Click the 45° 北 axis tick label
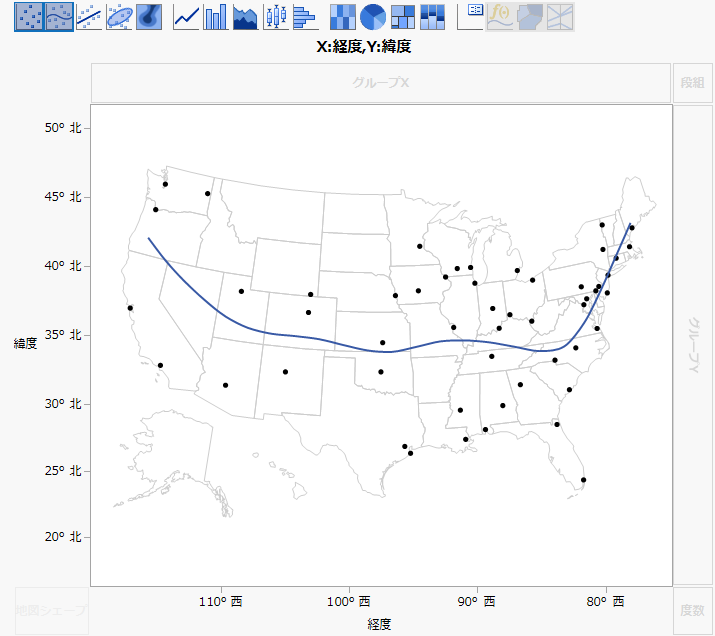This screenshot has height=636, width=715. (x=63, y=197)
